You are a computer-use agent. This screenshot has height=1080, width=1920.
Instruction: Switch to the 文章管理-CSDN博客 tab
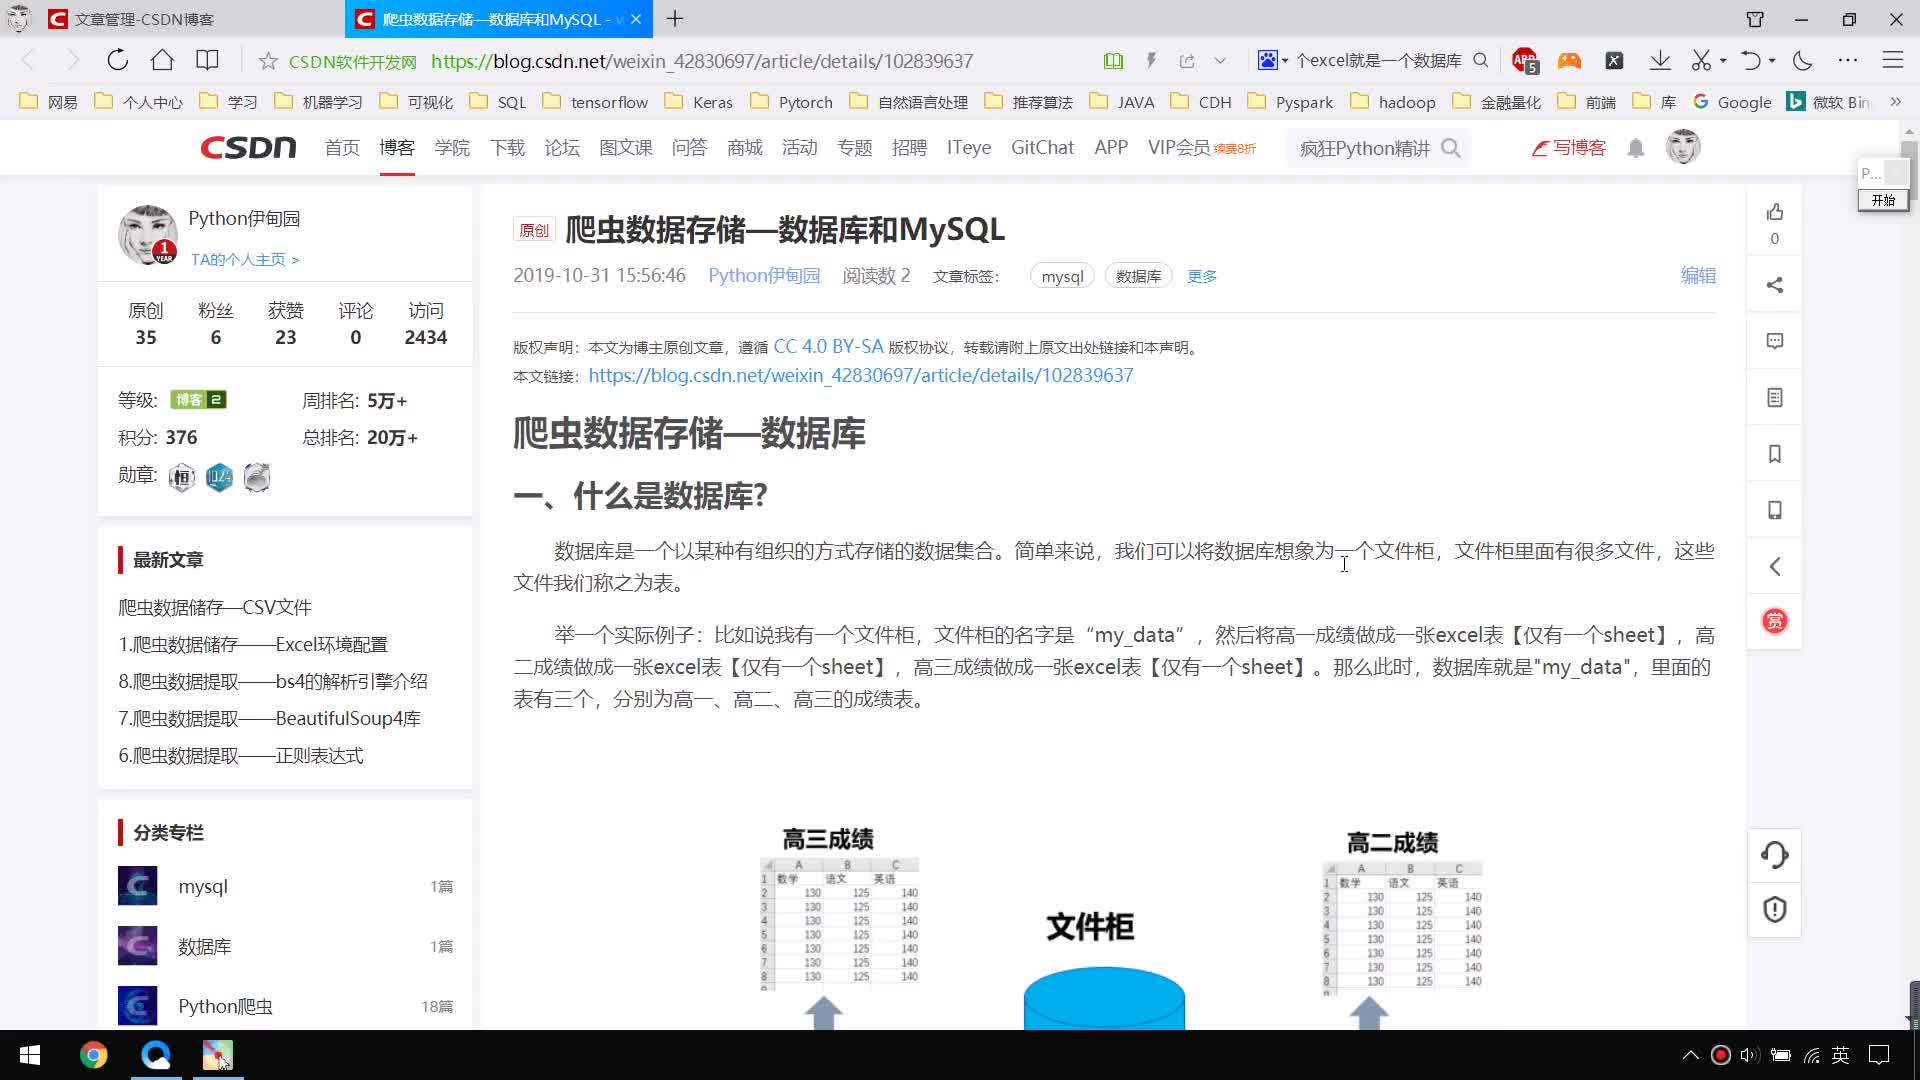point(145,19)
